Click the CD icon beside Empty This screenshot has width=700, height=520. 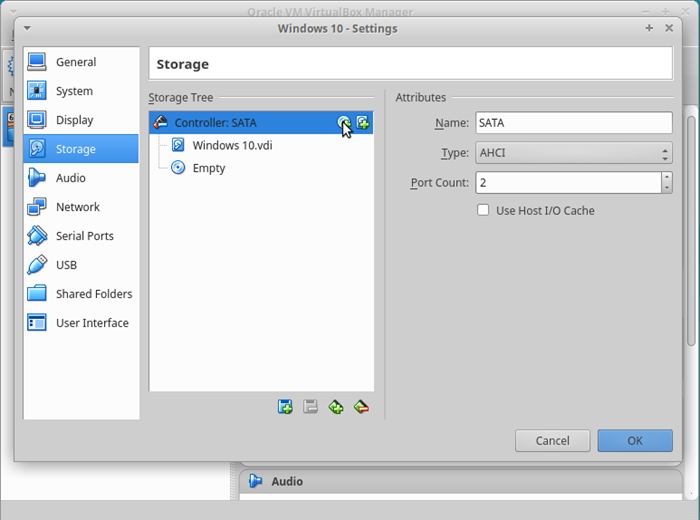(178, 168)
